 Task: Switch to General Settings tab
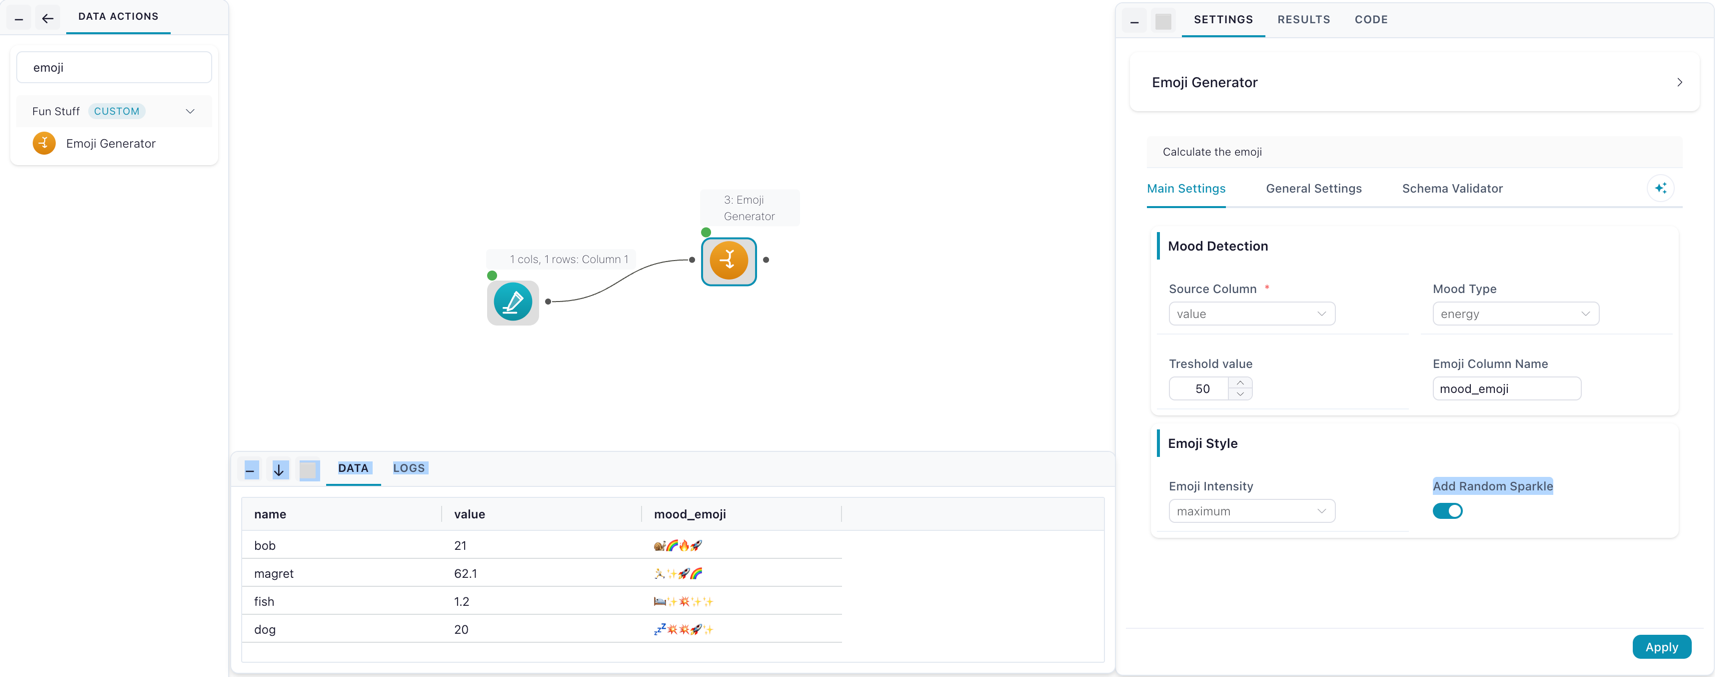[x=1313, y=188]
